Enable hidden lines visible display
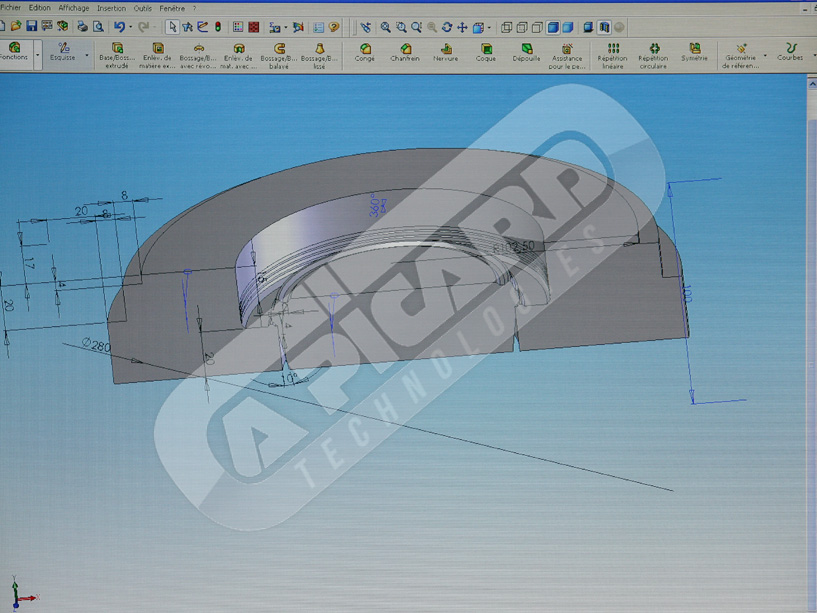This screenshot has width=817, height=613. [522, 27]
